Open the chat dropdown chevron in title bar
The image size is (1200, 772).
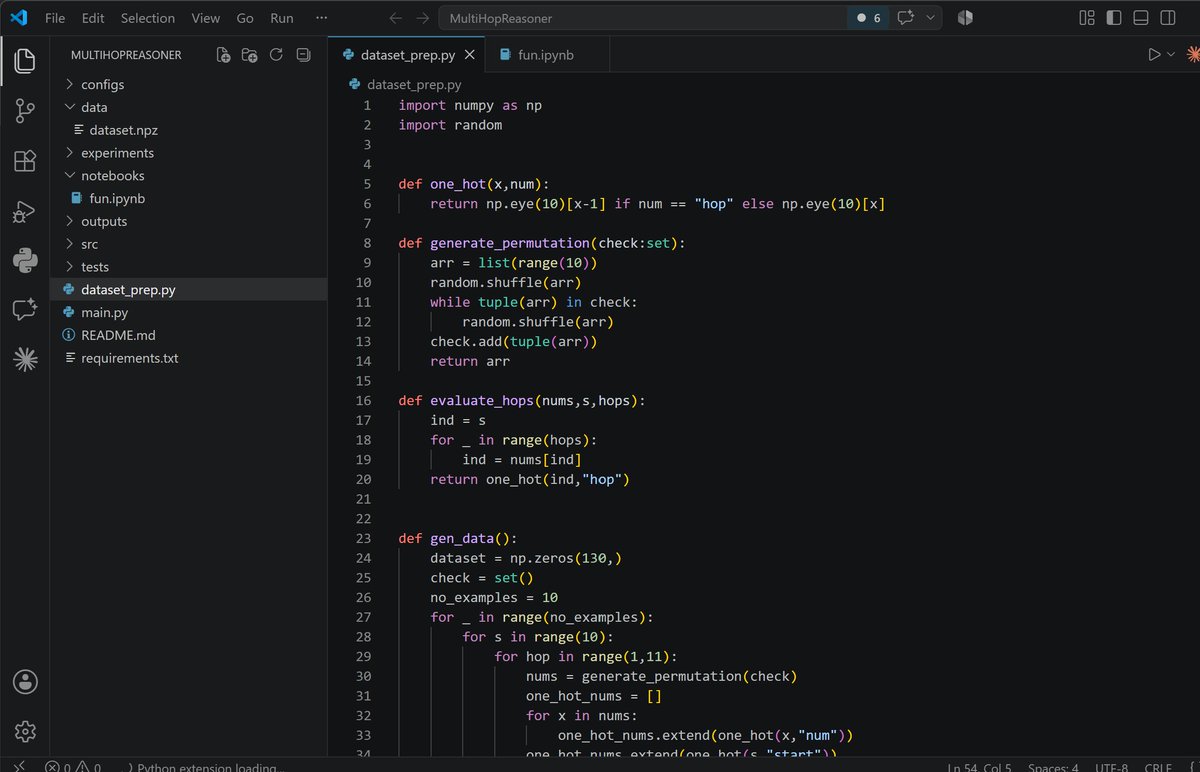click(931, 18)
